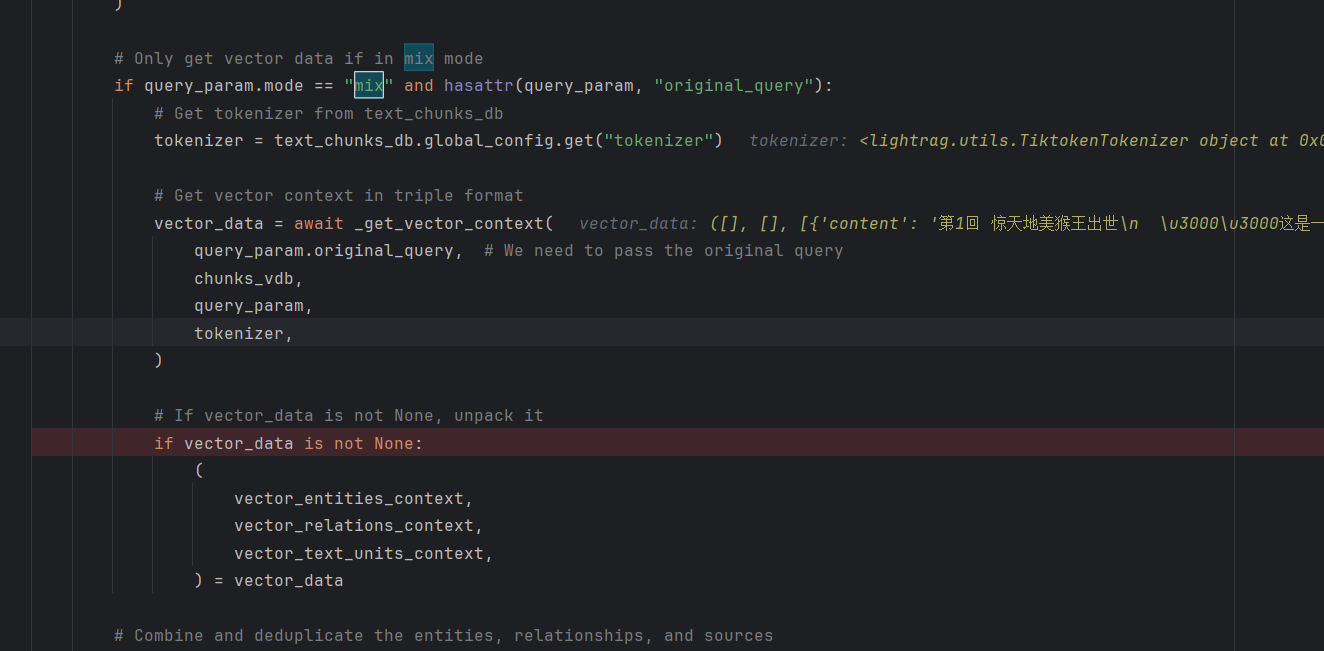Click the _get_vector_context function name
Image resolution: width=1324 pixels, height=651 pixels.
pos(448,223)
